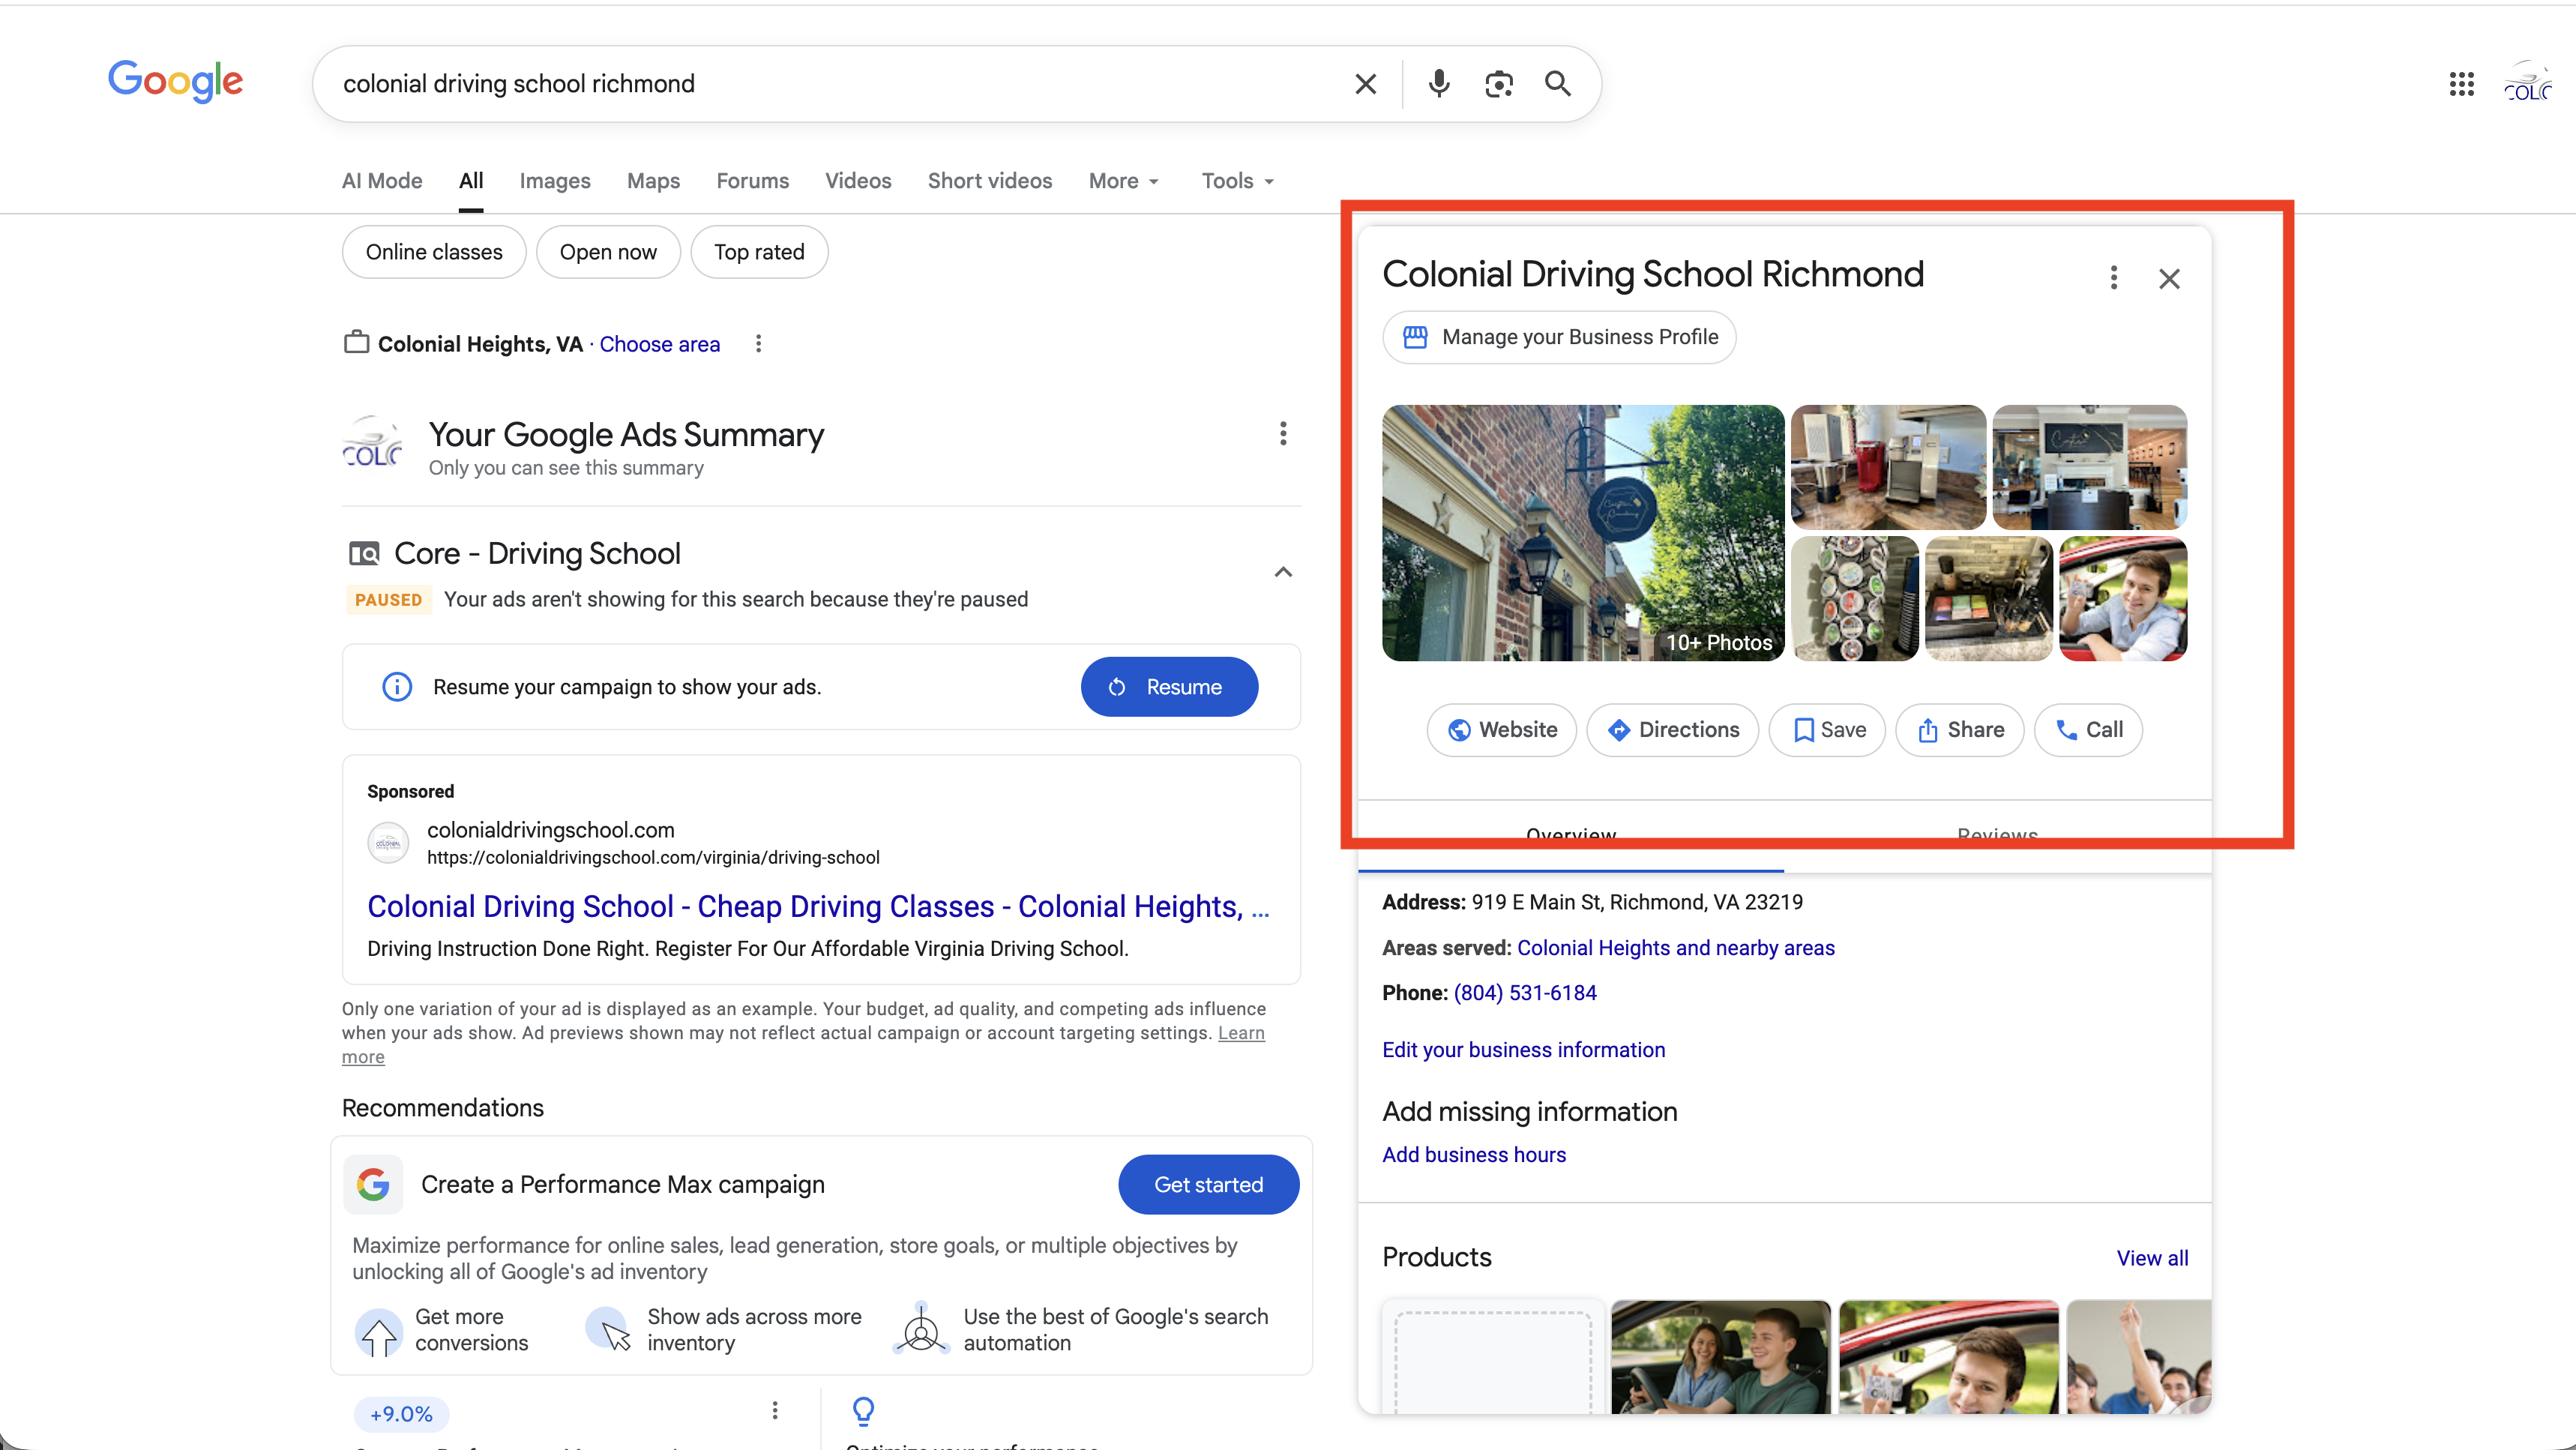Click the Learn more link
This screenshot has width=2576, height=1450.
(1241, 1033)
